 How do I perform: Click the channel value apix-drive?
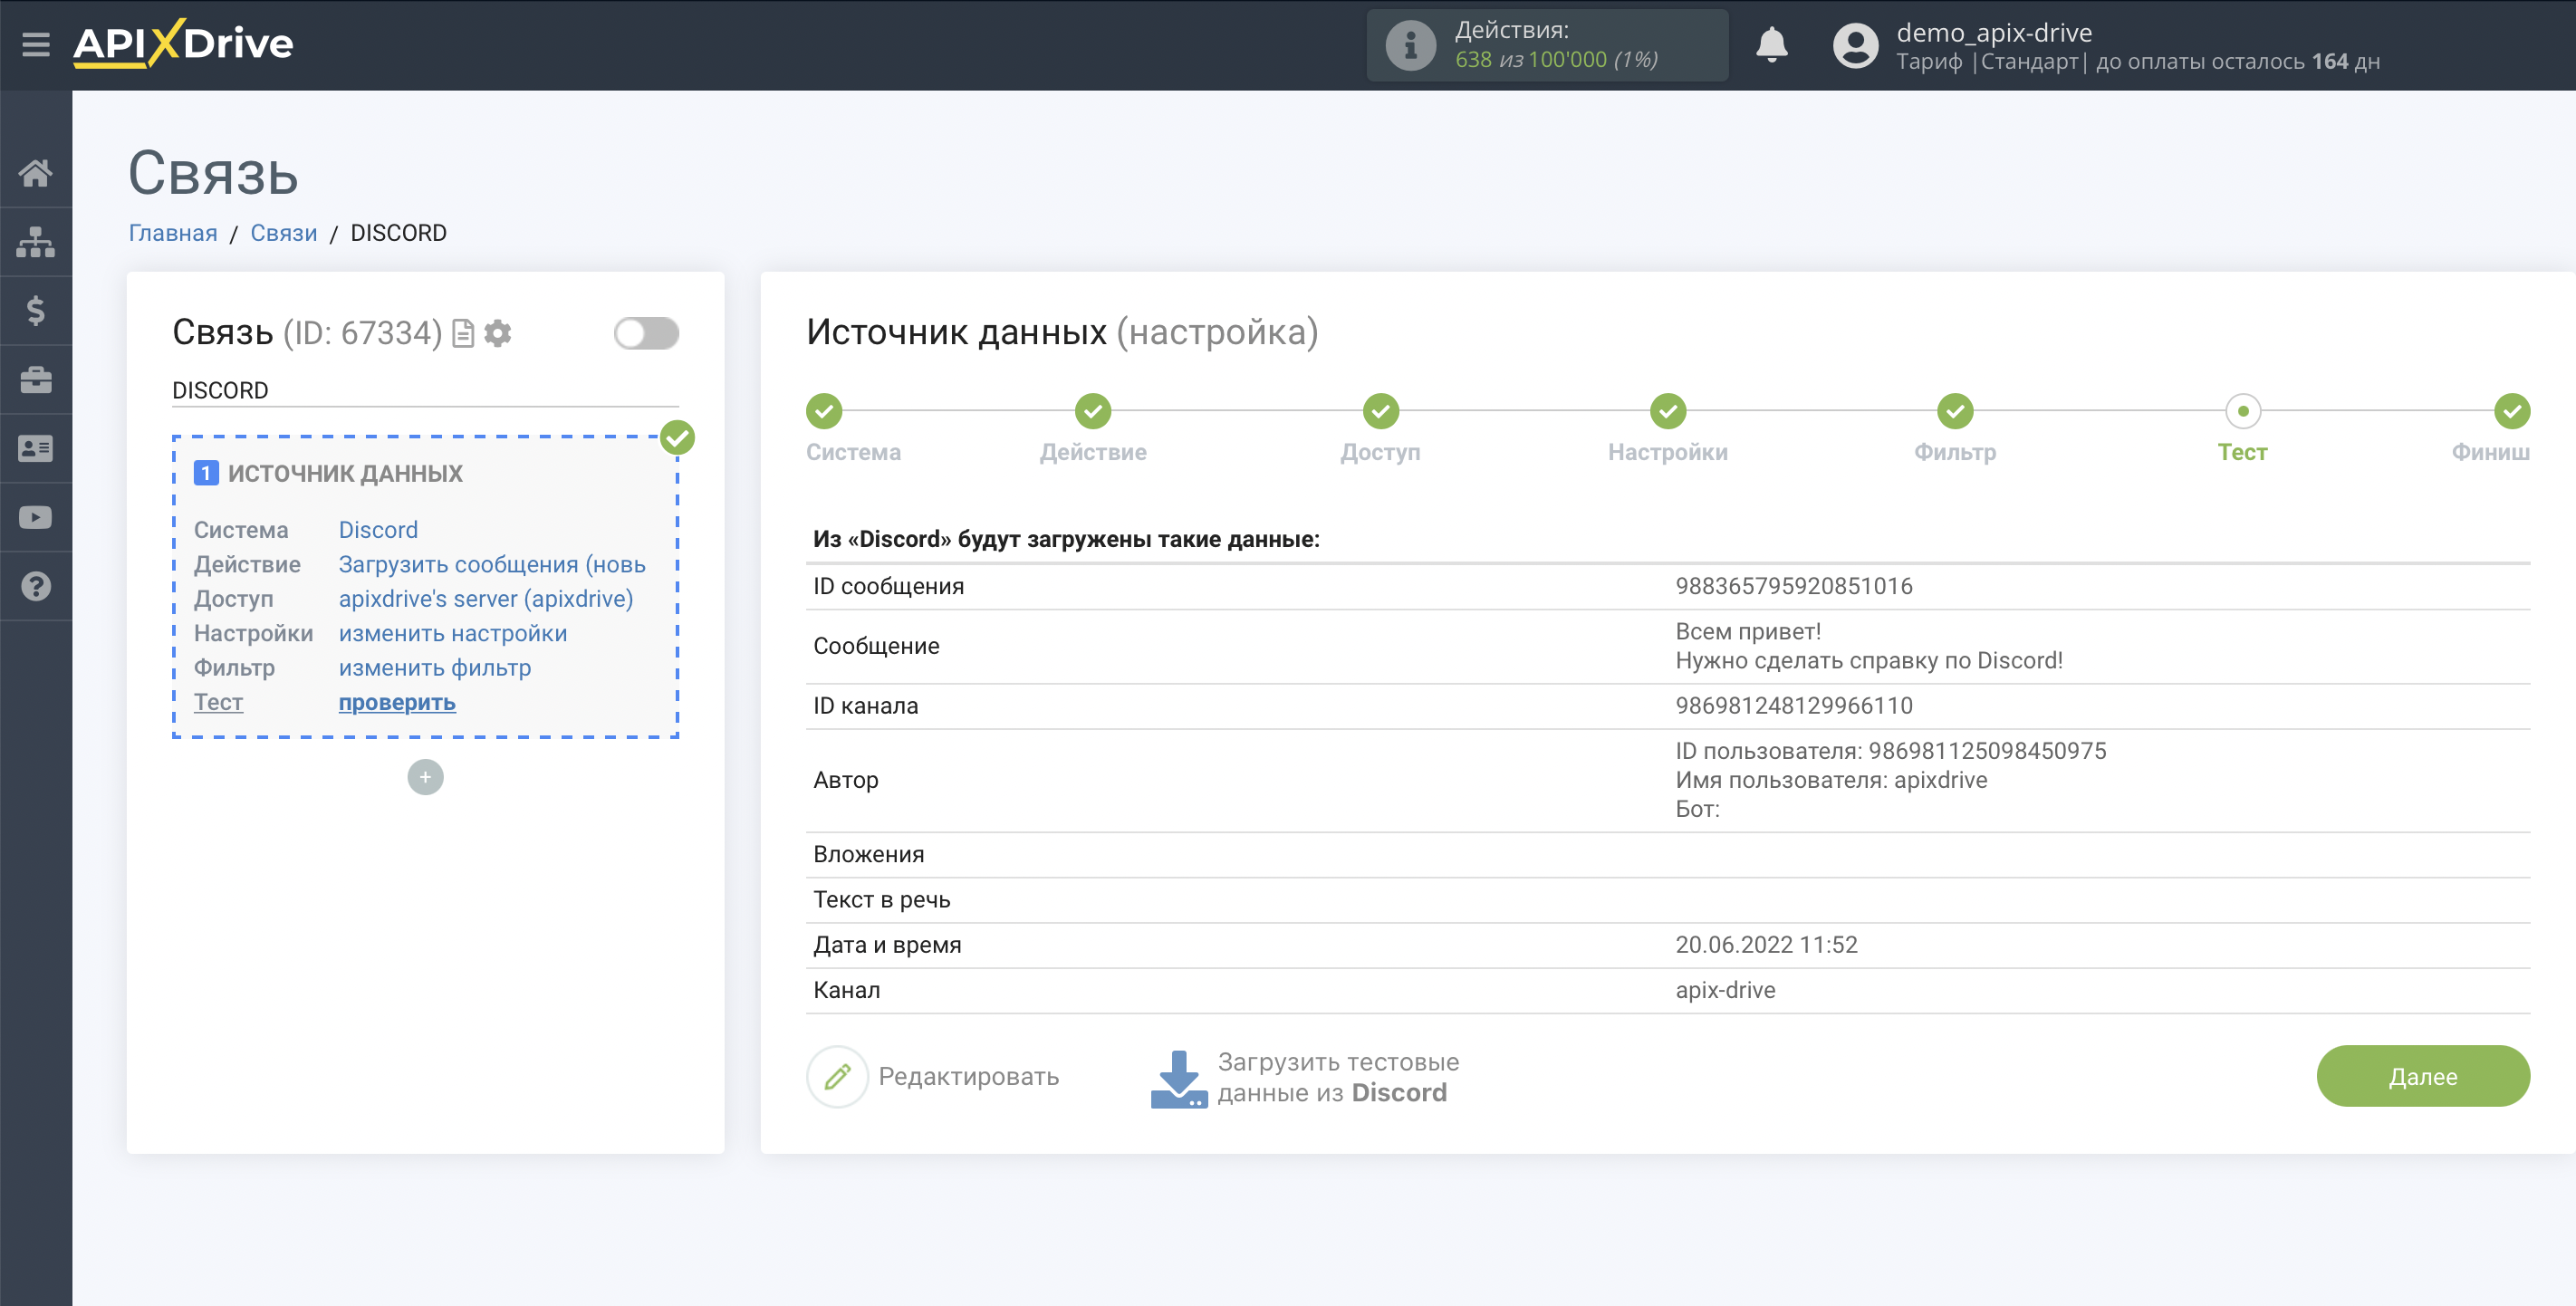click(1725, 990)
